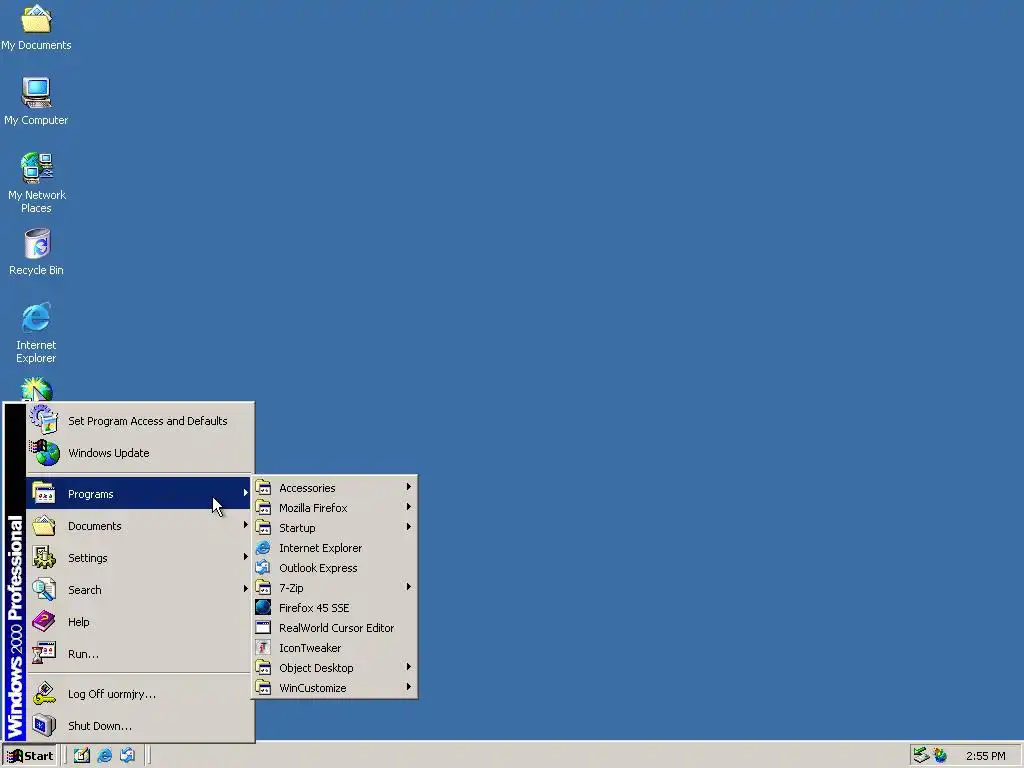Click the Programs folder icon
Screen dimensions: 1024x768
click(x=44, y=493)
